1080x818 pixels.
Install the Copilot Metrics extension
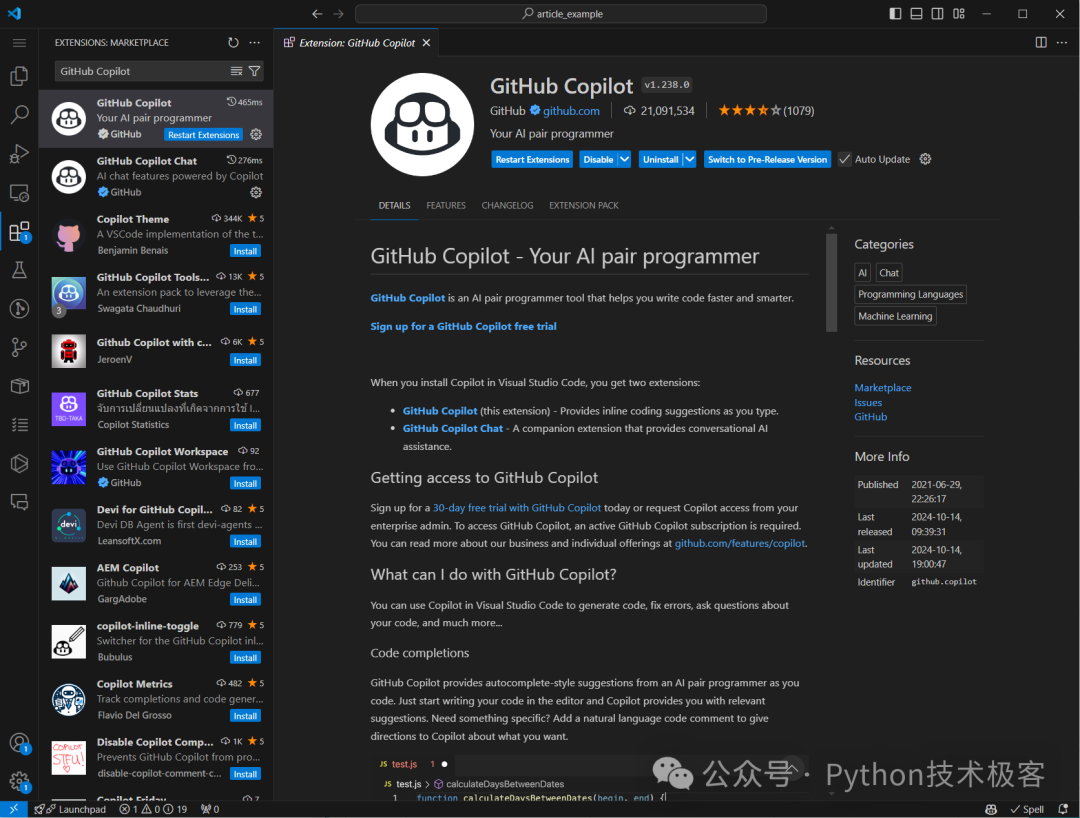coord(245,716)
